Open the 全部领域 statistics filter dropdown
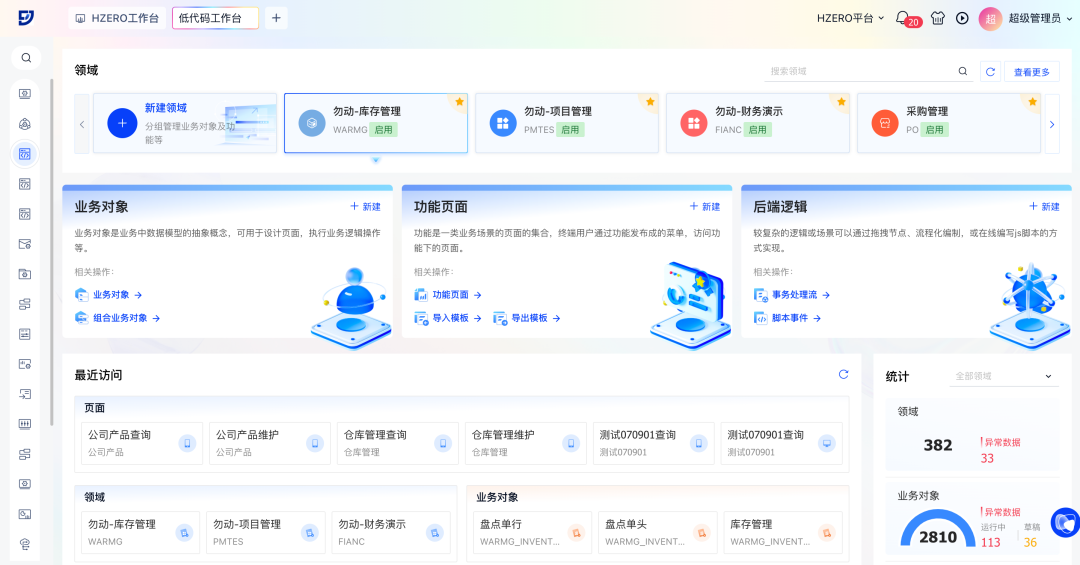 pyautogui.click(x=1003, y=376)
